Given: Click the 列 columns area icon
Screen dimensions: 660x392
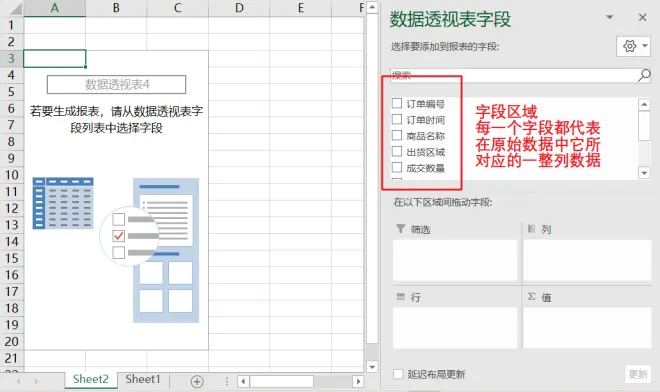Looking at the screenshot, I should pos(532,229).
